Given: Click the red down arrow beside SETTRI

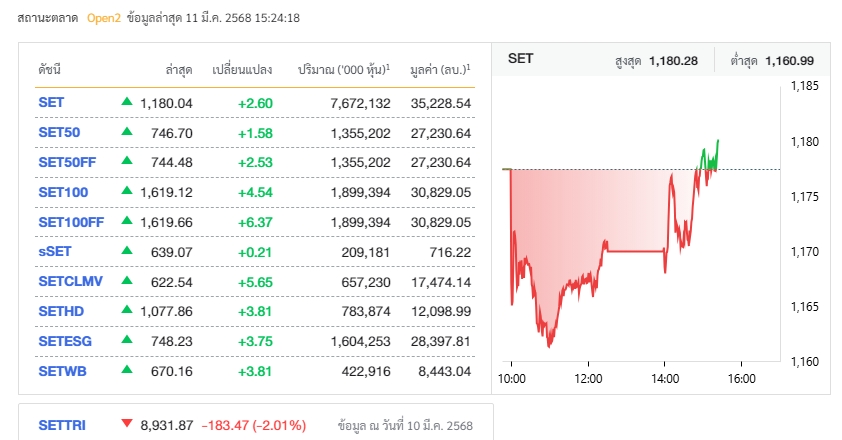Looking at the screenshot, I should tap(126, 424).
